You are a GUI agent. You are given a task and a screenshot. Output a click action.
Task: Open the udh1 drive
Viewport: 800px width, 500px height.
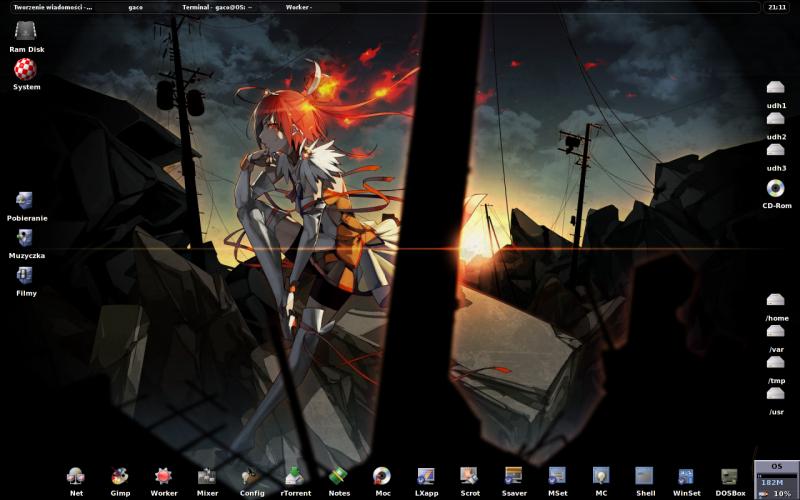(776, 88)
